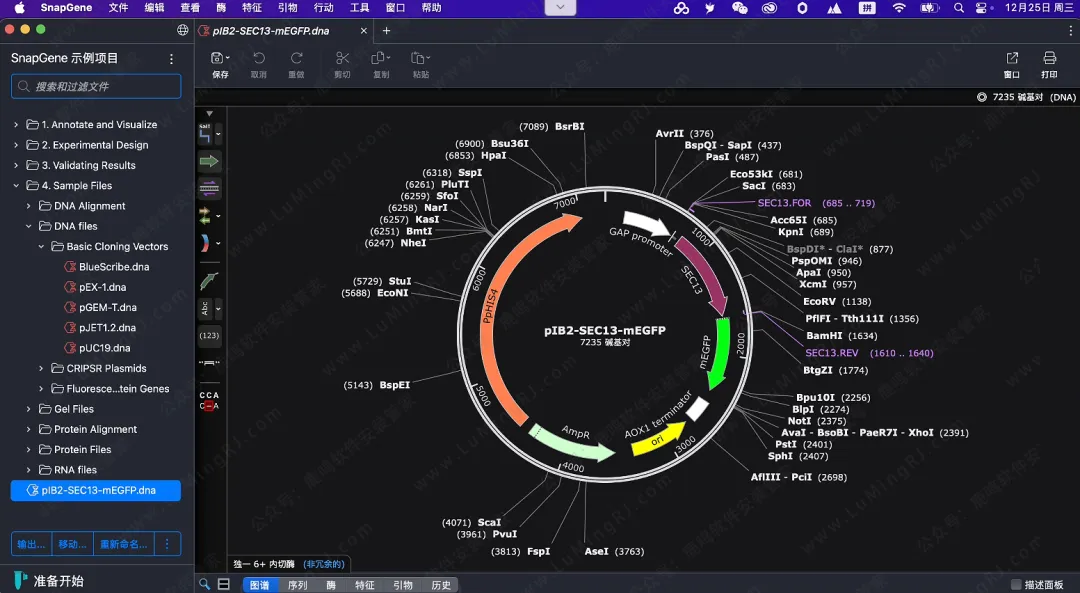Click the 输出... button
1080x593 pixels.
coord(31,544)
